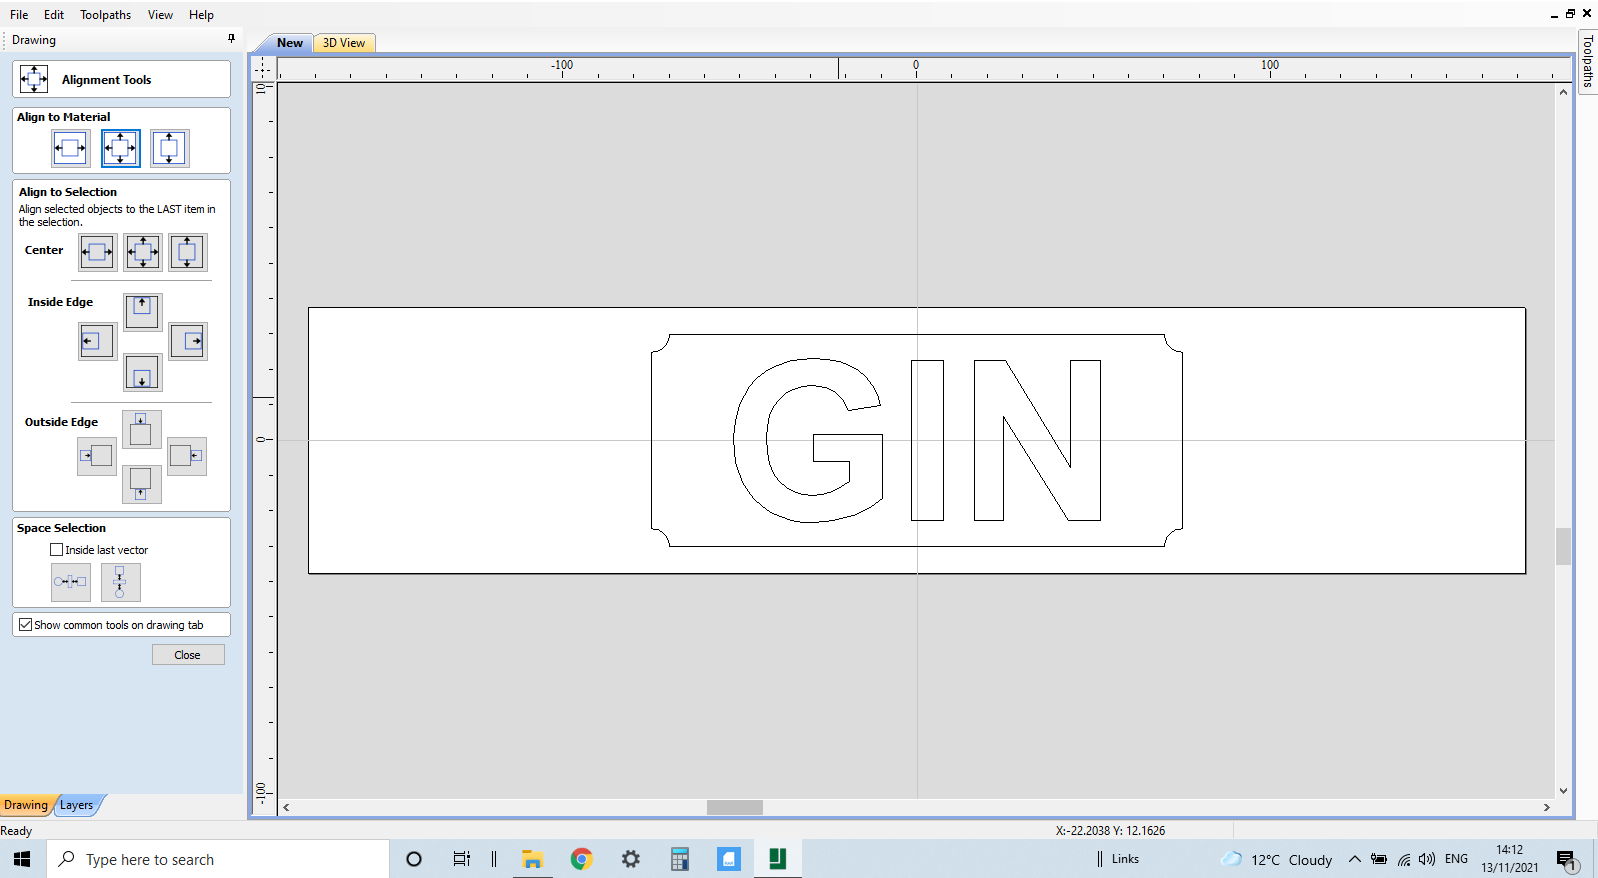Open Chrome from the taskbar
The image size is (1598, 878).
(x=581, y=859)
